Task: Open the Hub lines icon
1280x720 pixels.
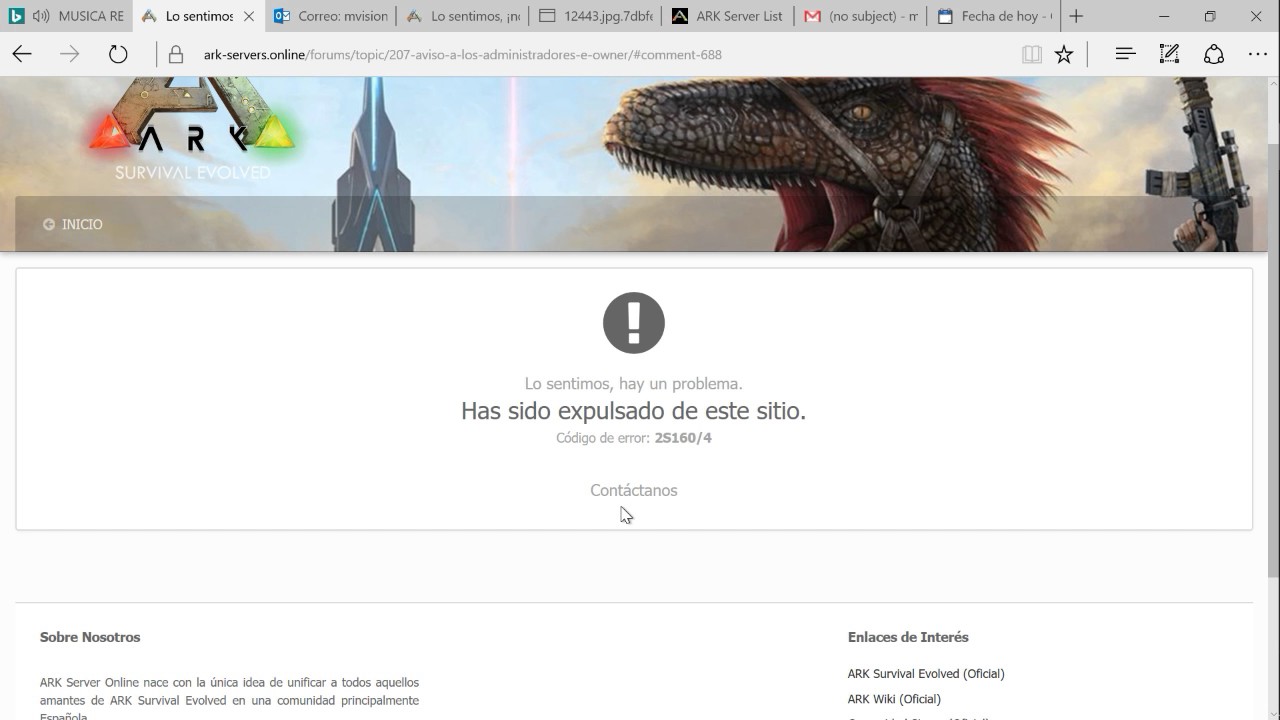Action: pyautogui.click(x=1125, y=55)
